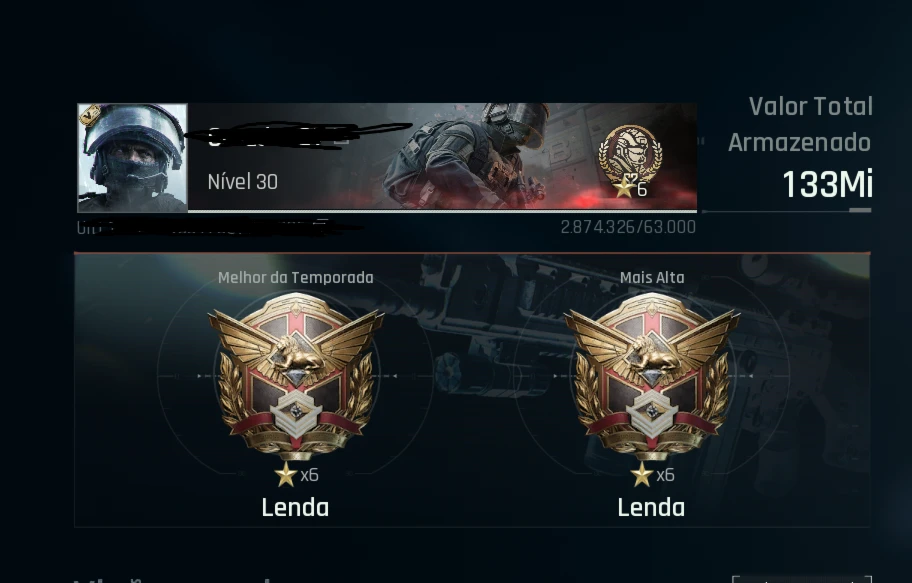The width and height of the screenshot is (912, 583).
Task: Click the experience progress bar under banner
Action: (443, 211)
